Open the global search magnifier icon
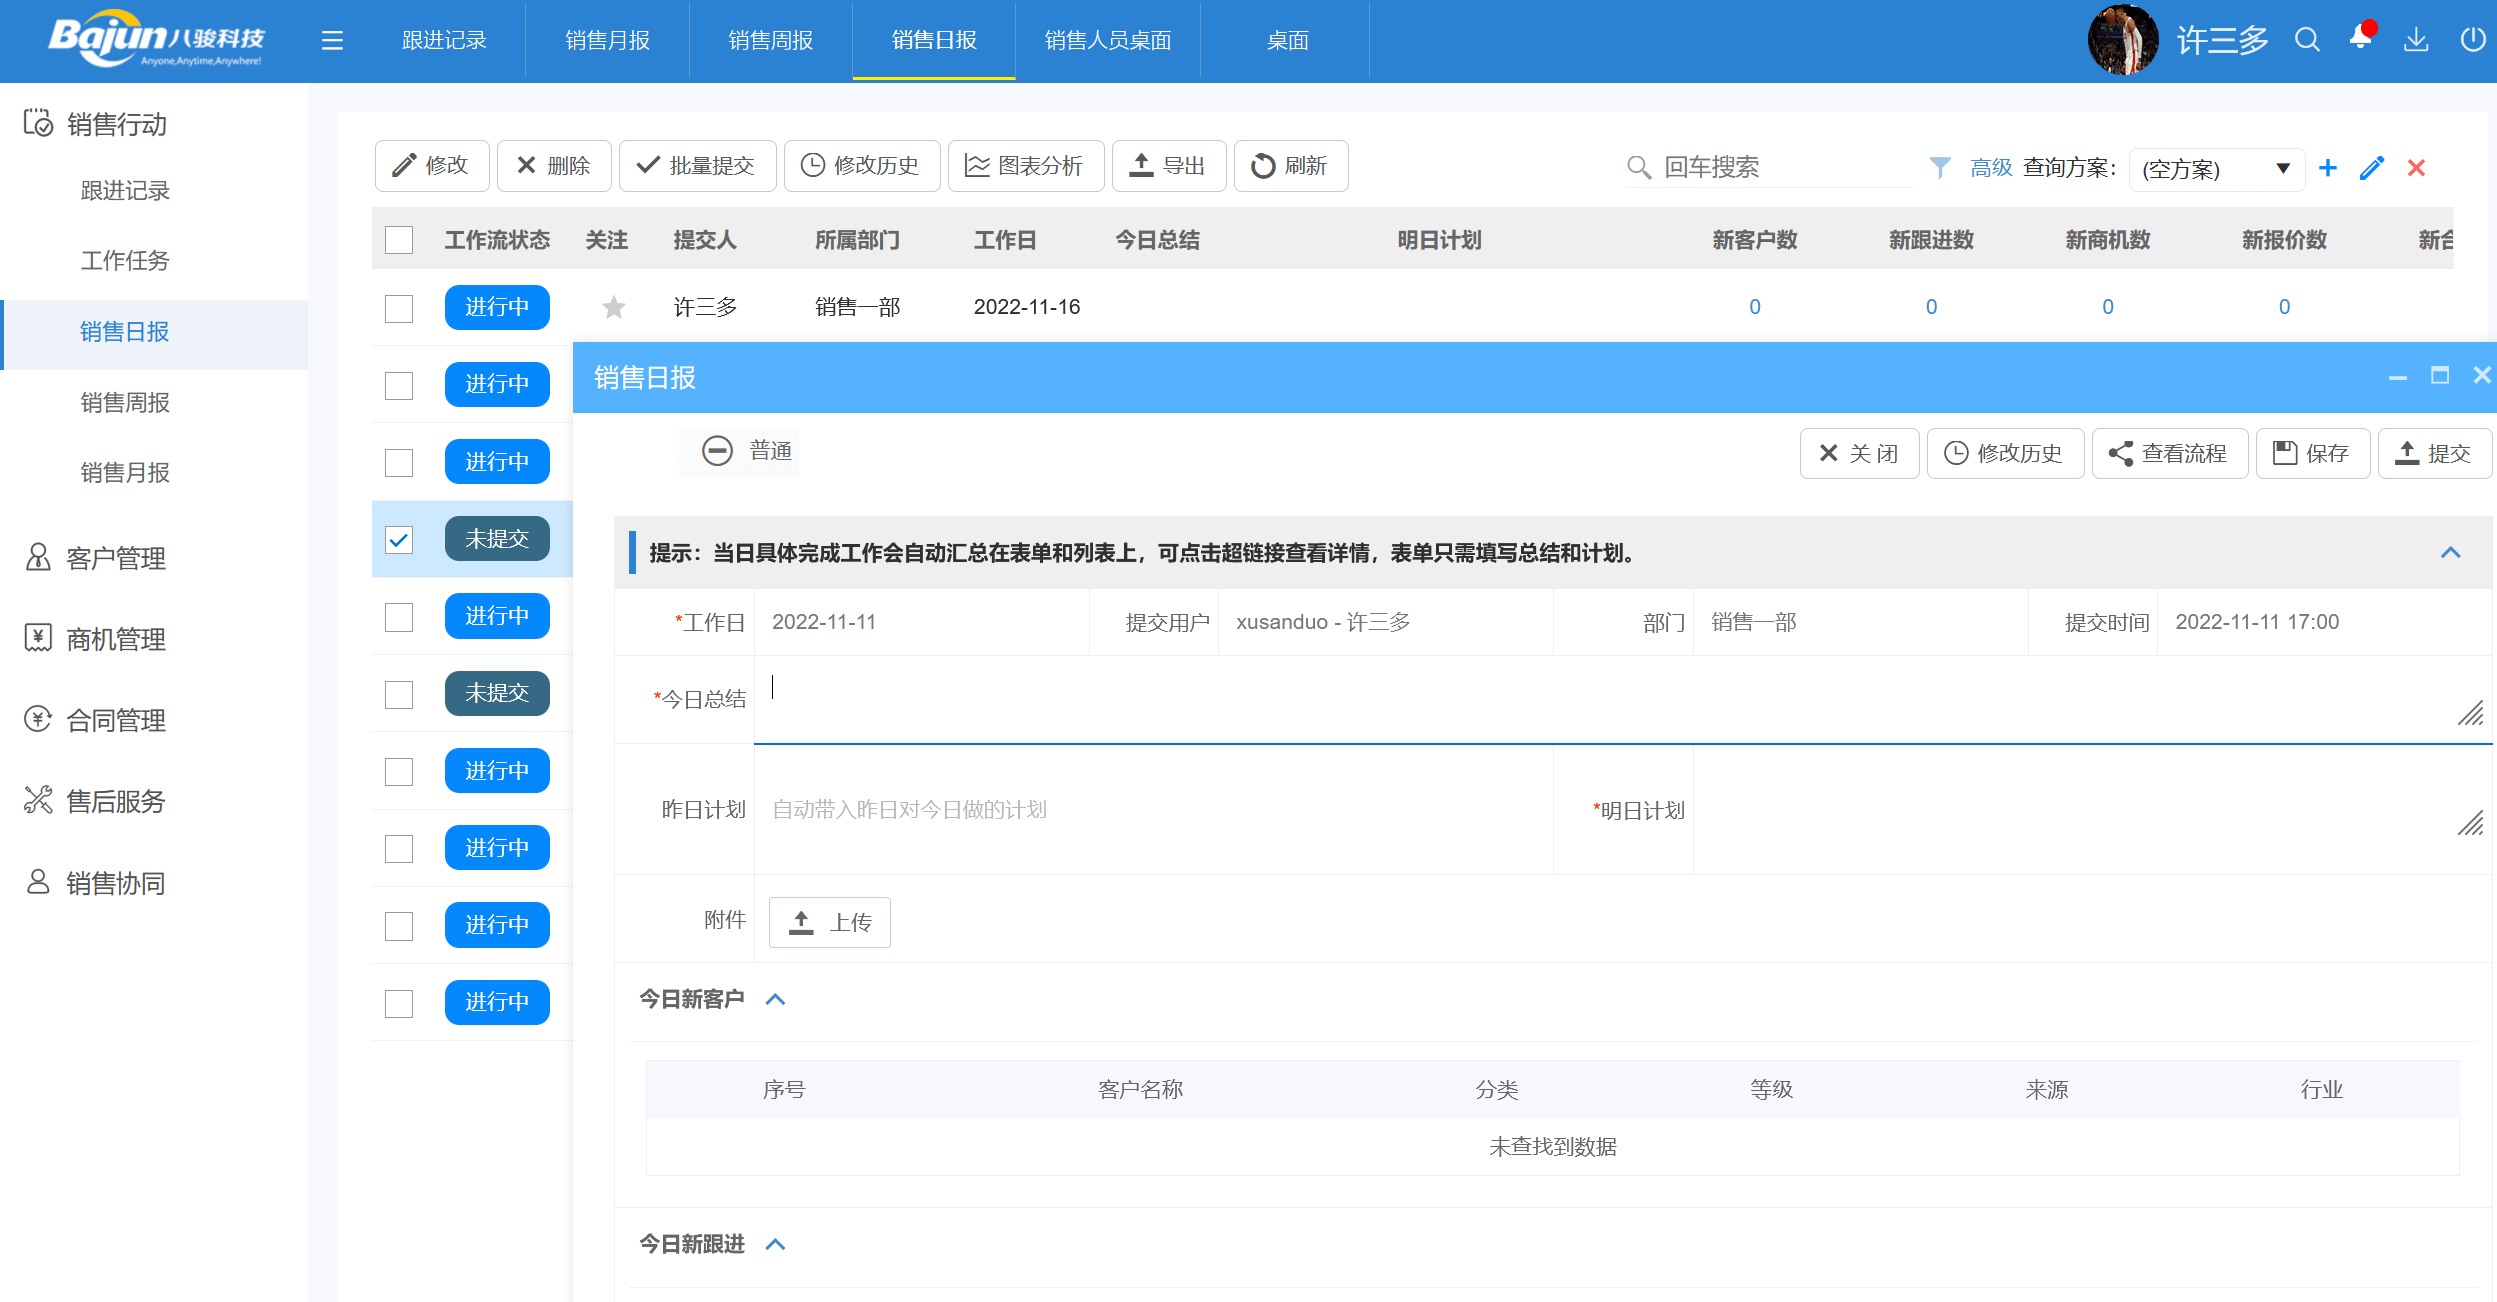 pos(2306,40)
